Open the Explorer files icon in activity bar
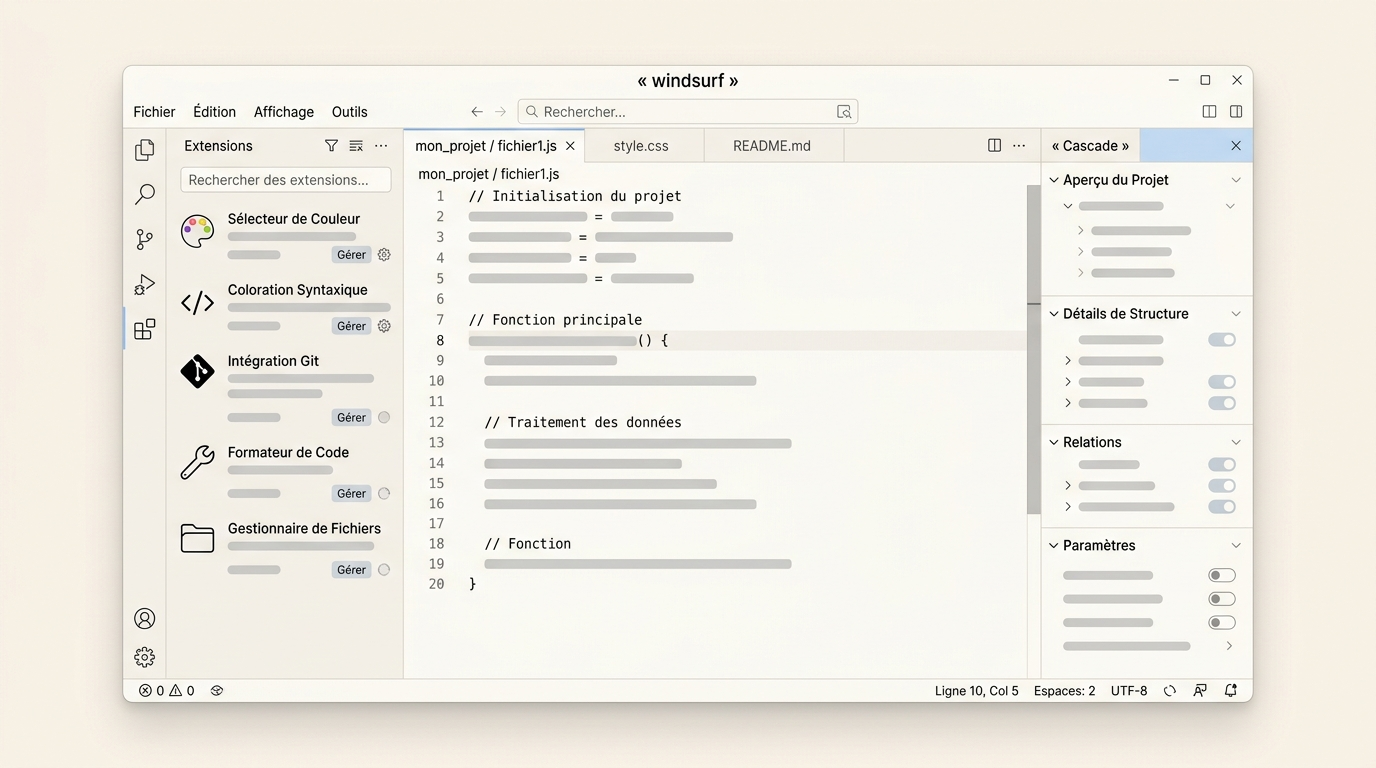Image resolution: width=1376 pixels, height=768 pixels. pos(145,149)
